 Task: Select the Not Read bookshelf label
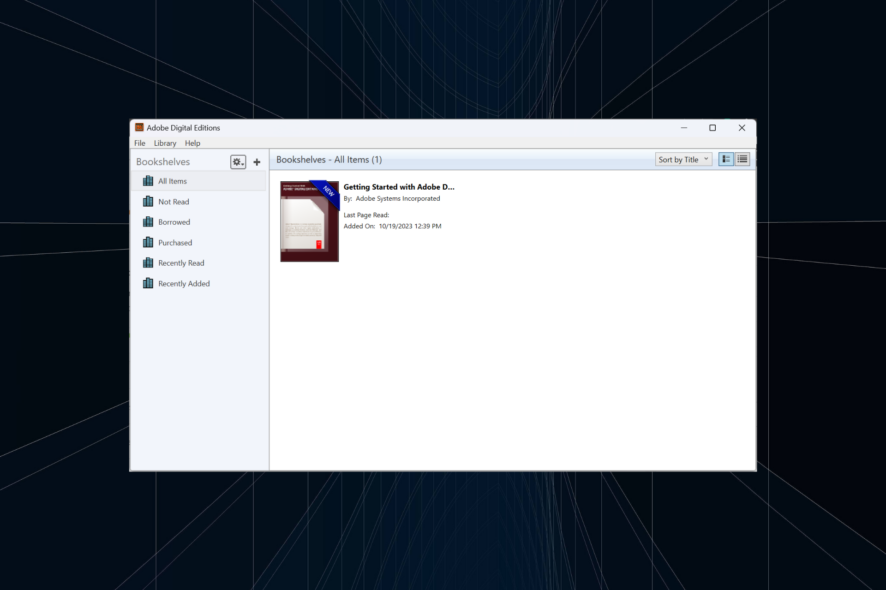point(173,201)
